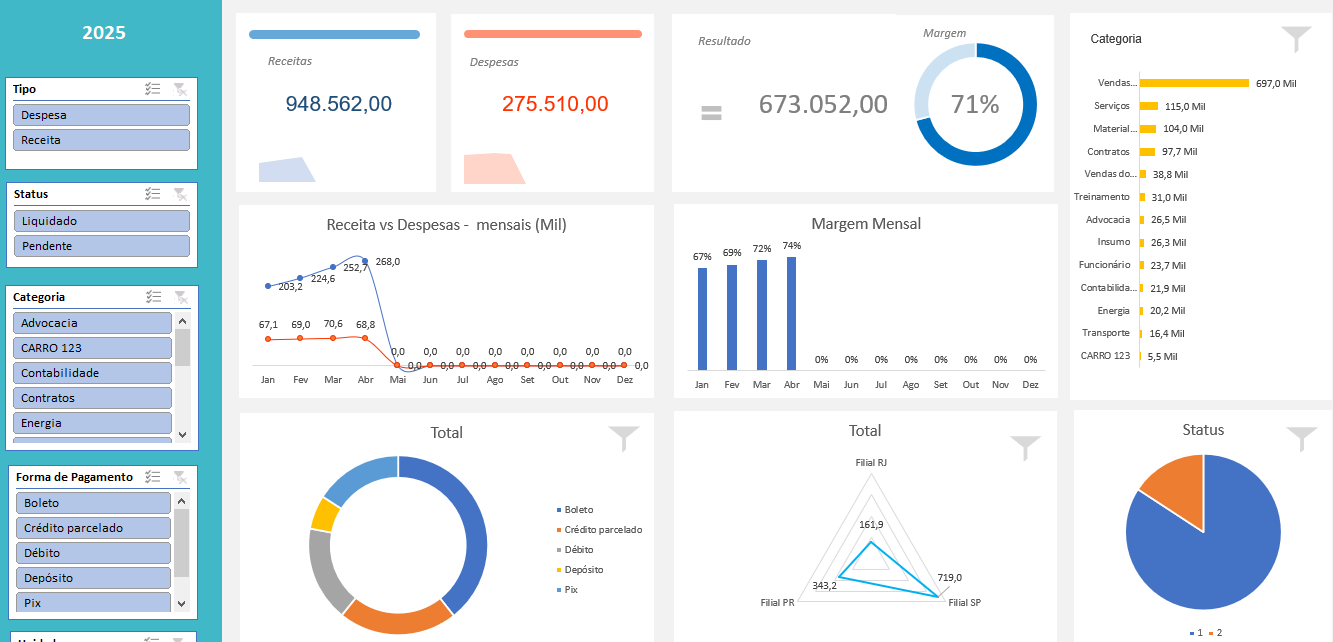Viewport: 1333px width, 642px height.
Task: Clear the Forma de Pagamento slicer filter
Action: coord(180,477)
